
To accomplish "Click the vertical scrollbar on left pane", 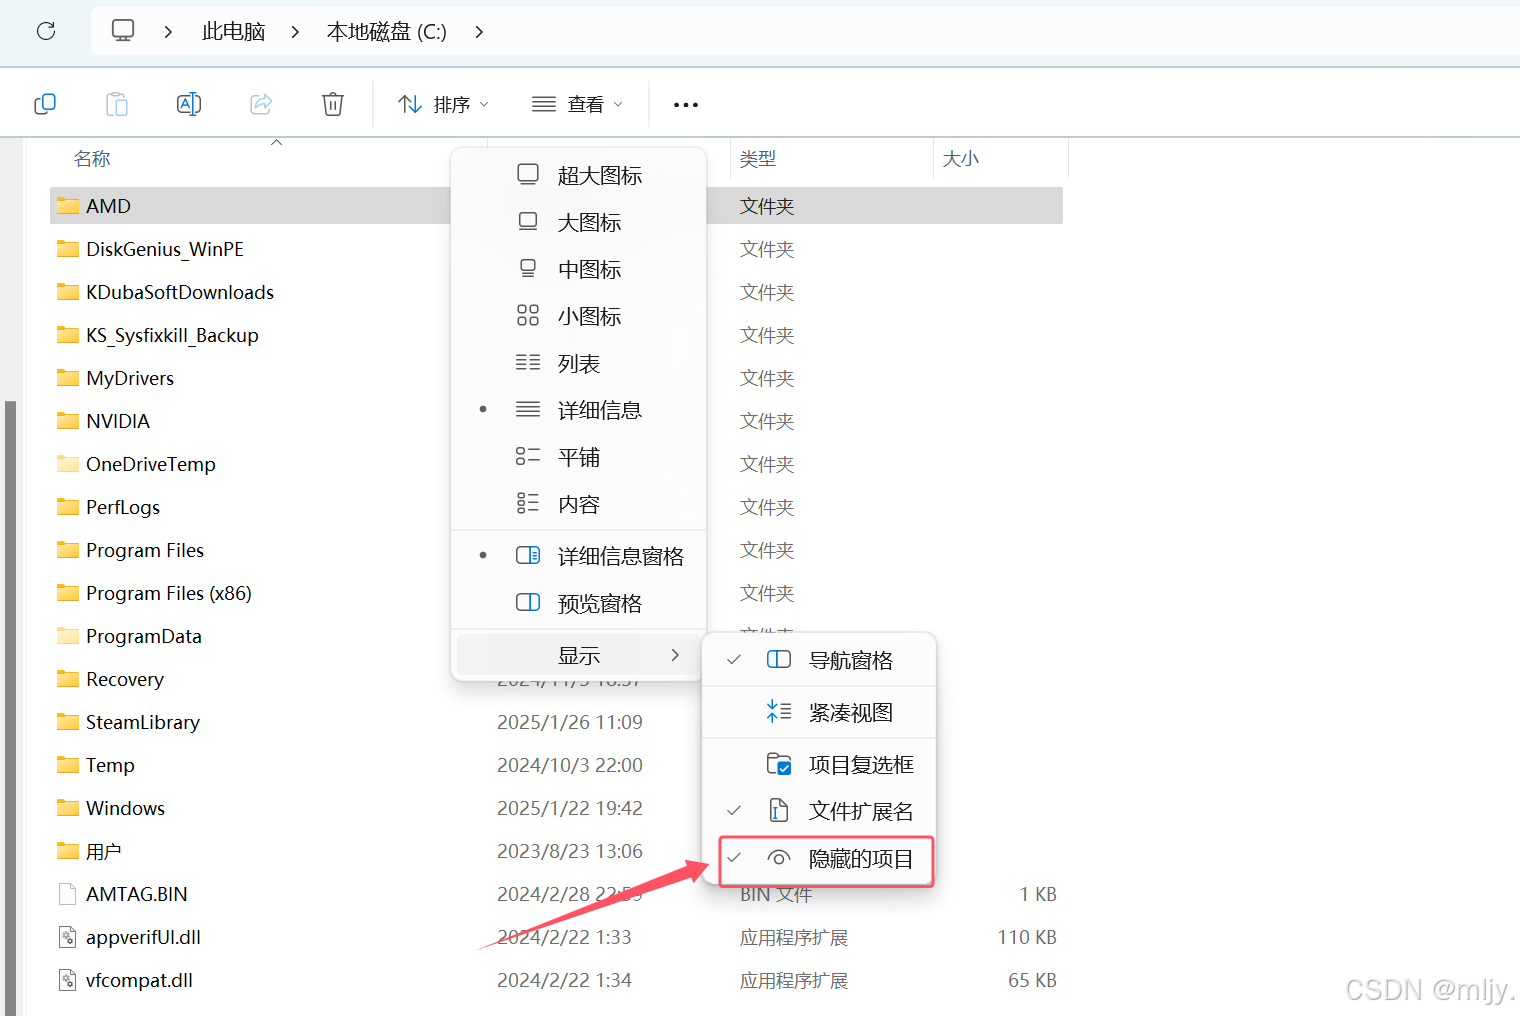I will click(10, 700).
